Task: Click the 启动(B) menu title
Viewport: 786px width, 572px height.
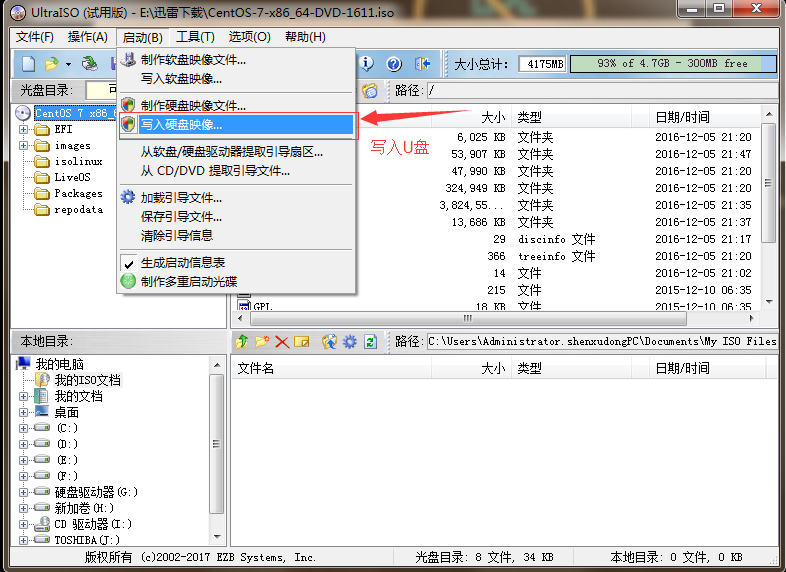Action: point(143,37)
